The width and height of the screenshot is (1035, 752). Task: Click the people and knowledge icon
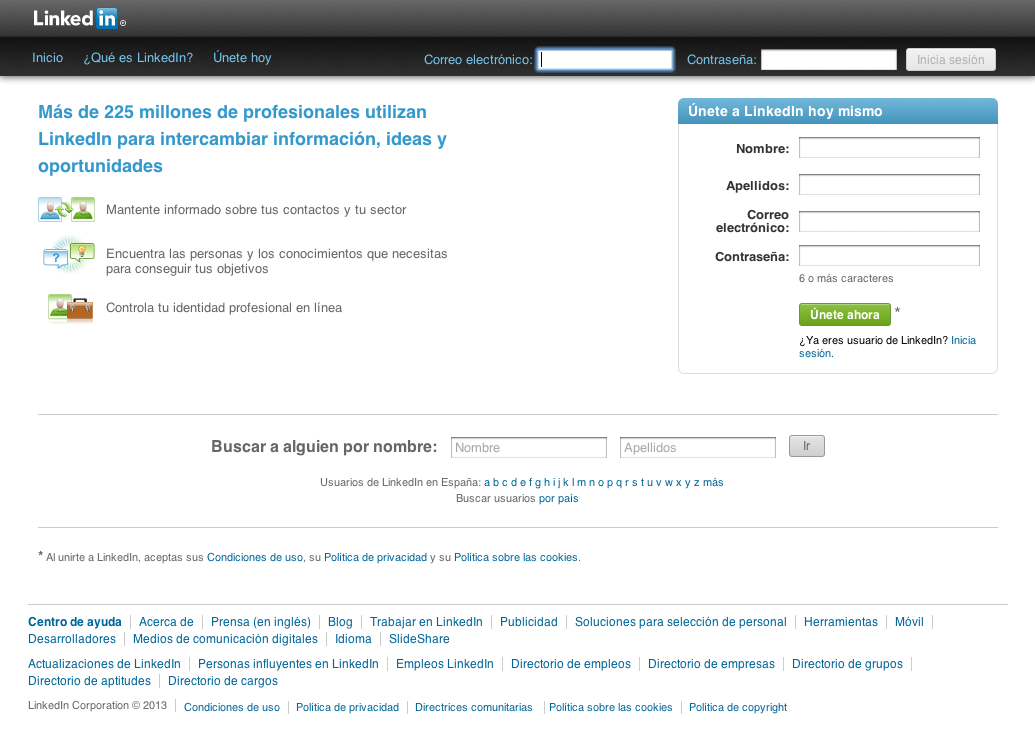point(68,255)
